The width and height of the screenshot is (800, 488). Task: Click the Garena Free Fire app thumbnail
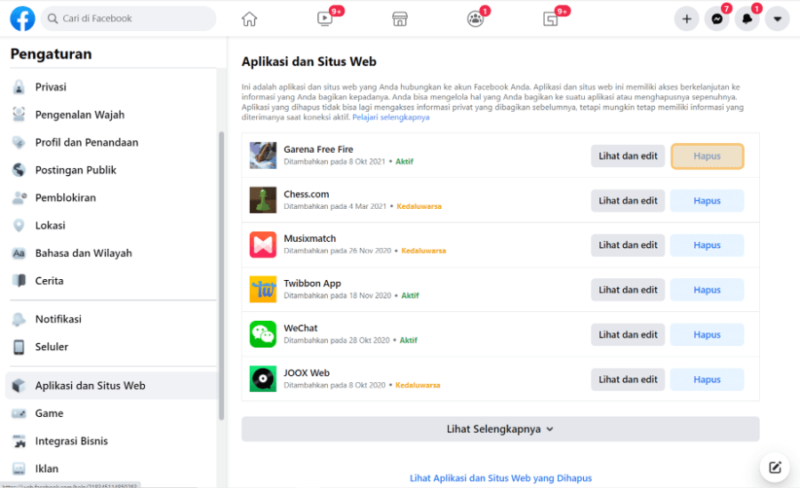pyautogui.click(x=263, y=155)
